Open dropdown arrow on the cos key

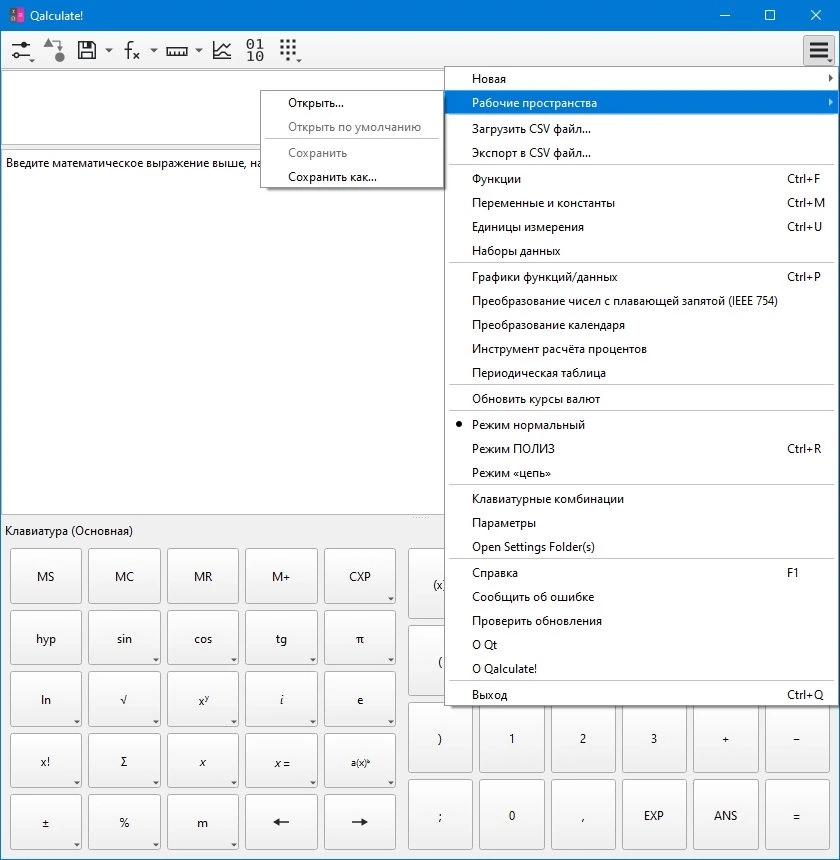click(x=234, y=660)
